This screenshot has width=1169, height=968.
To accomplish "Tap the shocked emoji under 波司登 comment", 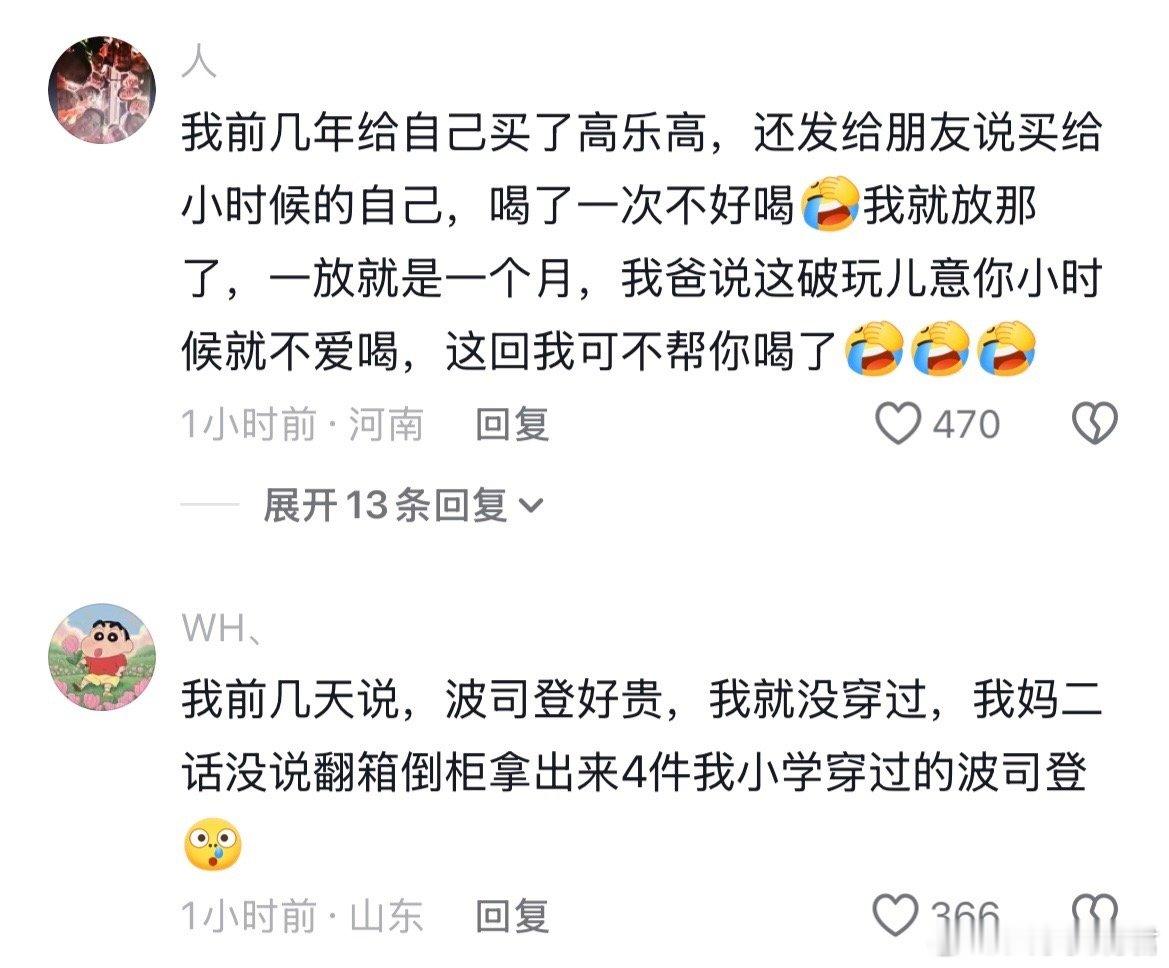I will [213, 843].
